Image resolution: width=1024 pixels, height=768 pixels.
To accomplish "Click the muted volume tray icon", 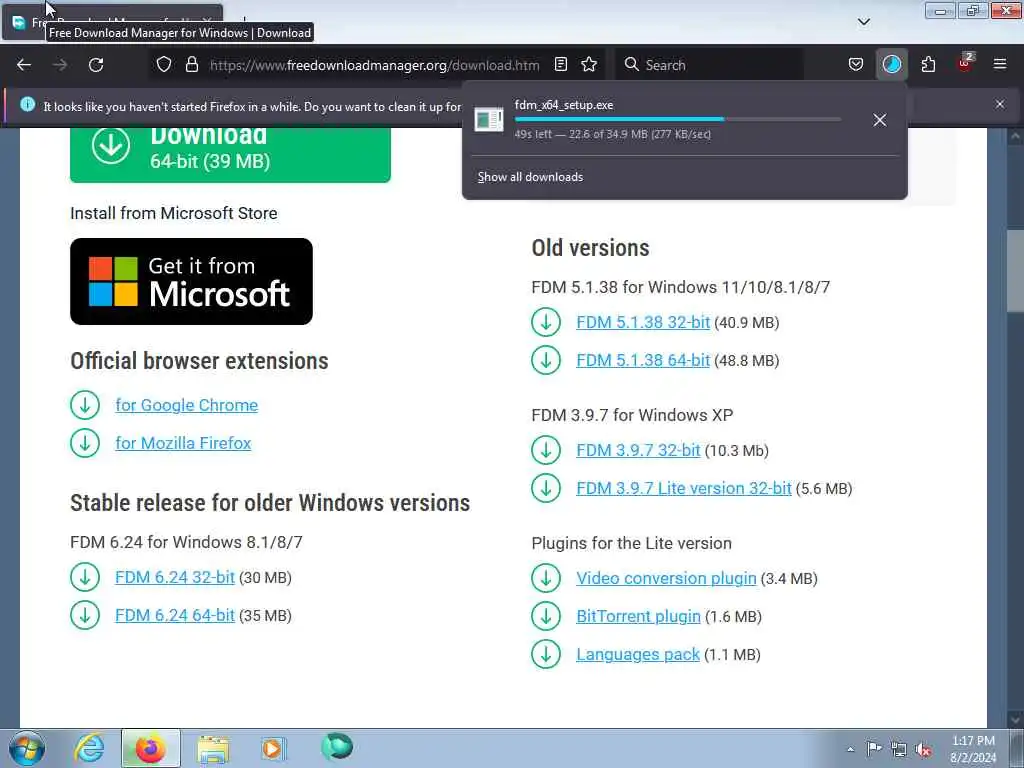I will [923, 750].
